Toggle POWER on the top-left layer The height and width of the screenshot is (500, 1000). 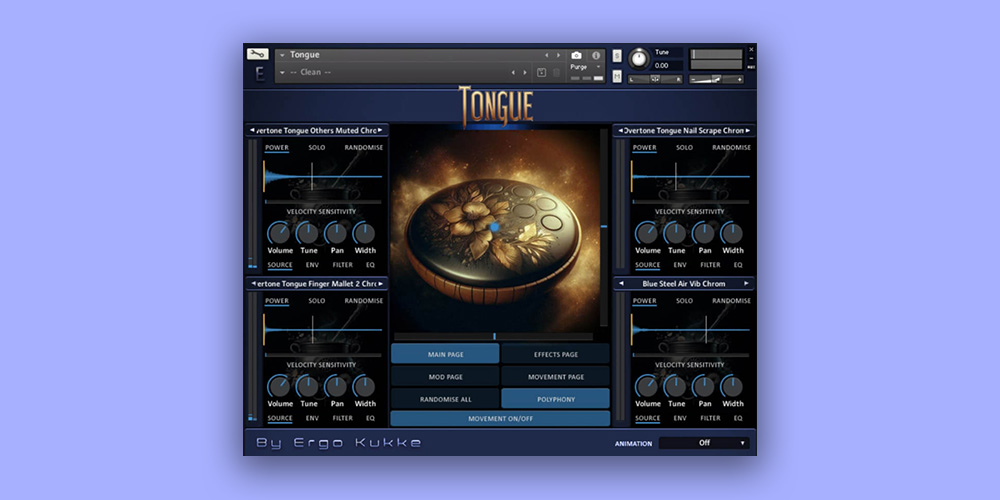coord(277,148)
